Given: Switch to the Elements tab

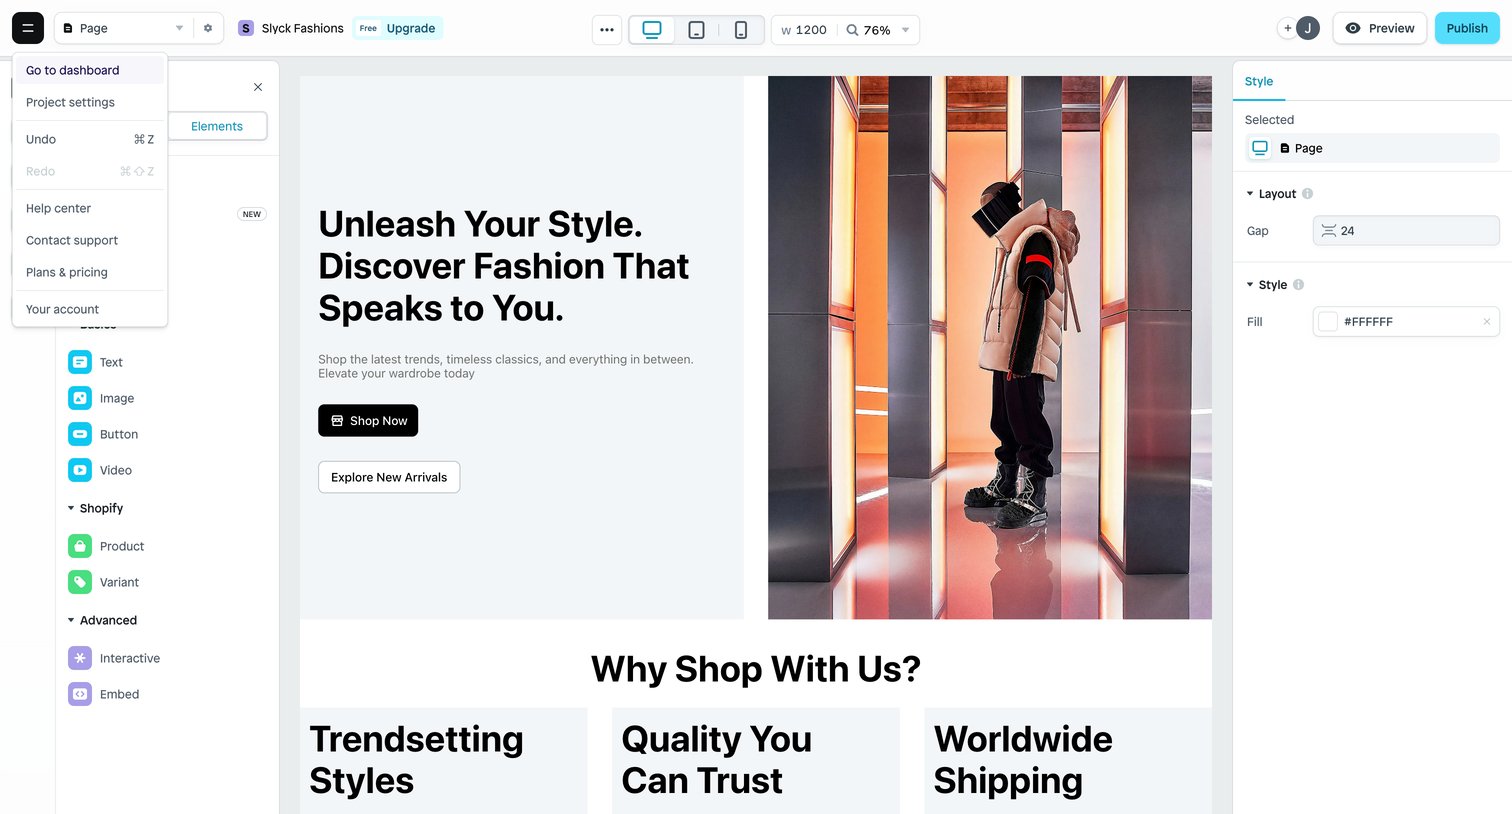Looking at the screenshot, I should (x=217, y=126).
